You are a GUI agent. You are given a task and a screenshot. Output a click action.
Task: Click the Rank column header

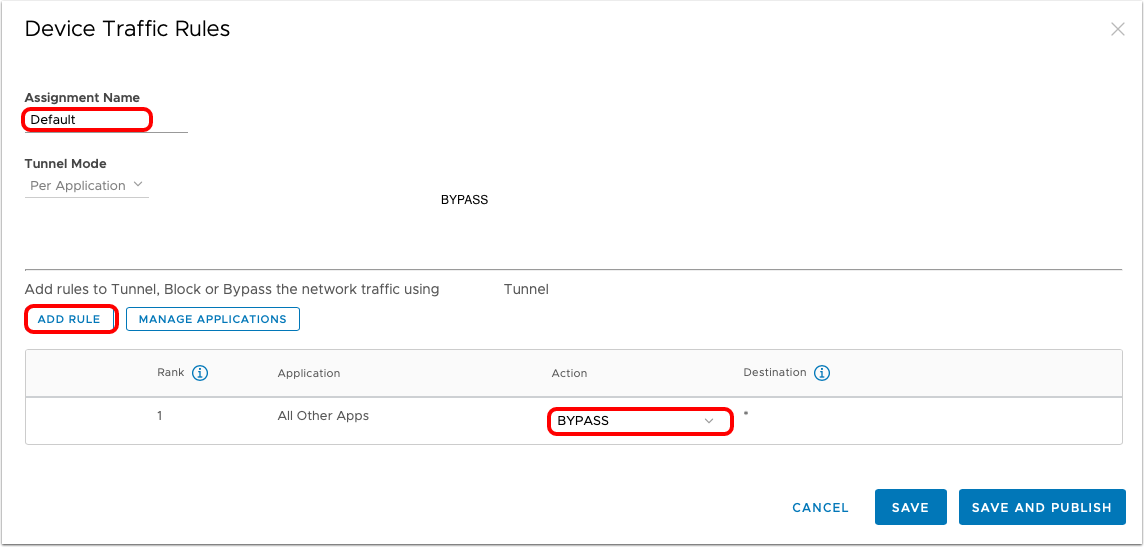tap(171, 372)
